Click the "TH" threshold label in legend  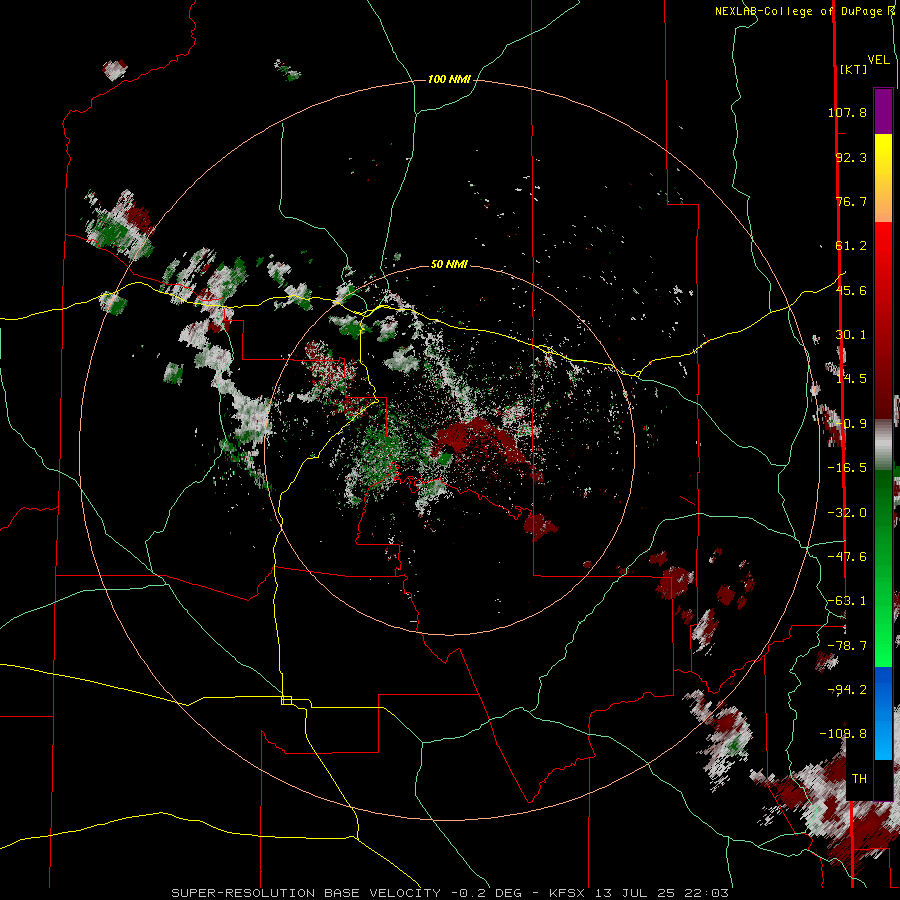(859, 779)
